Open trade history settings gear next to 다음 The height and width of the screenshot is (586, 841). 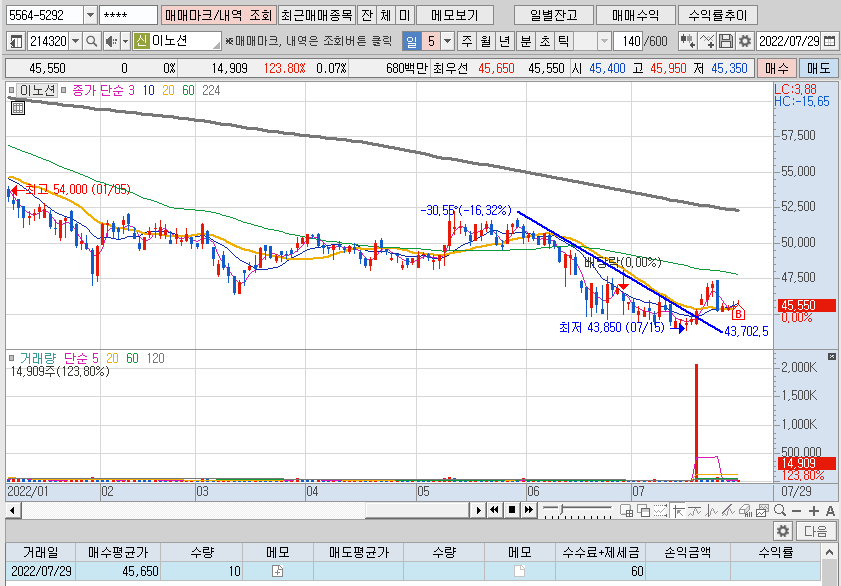(783, 531)
